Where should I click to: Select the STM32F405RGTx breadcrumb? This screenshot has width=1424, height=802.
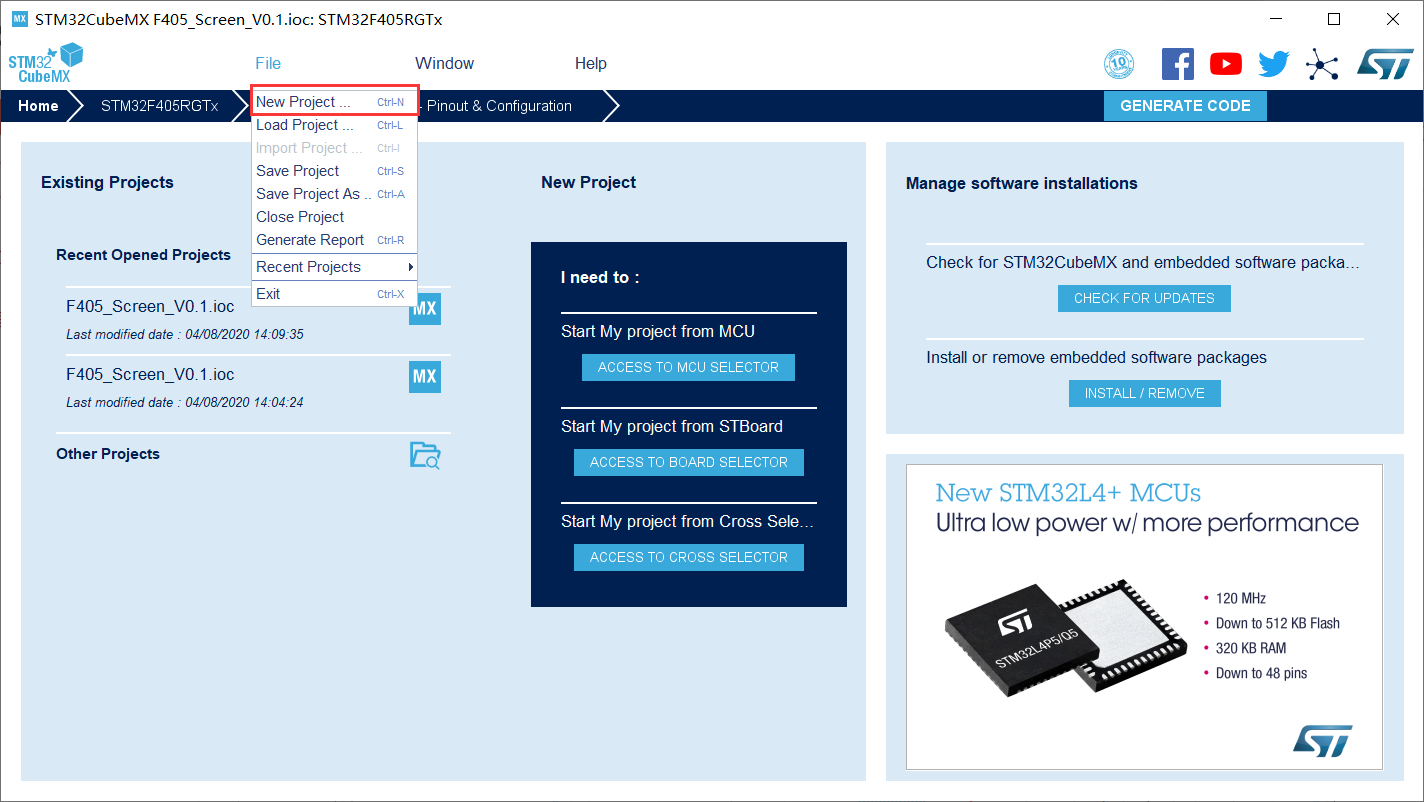point(159,106)
